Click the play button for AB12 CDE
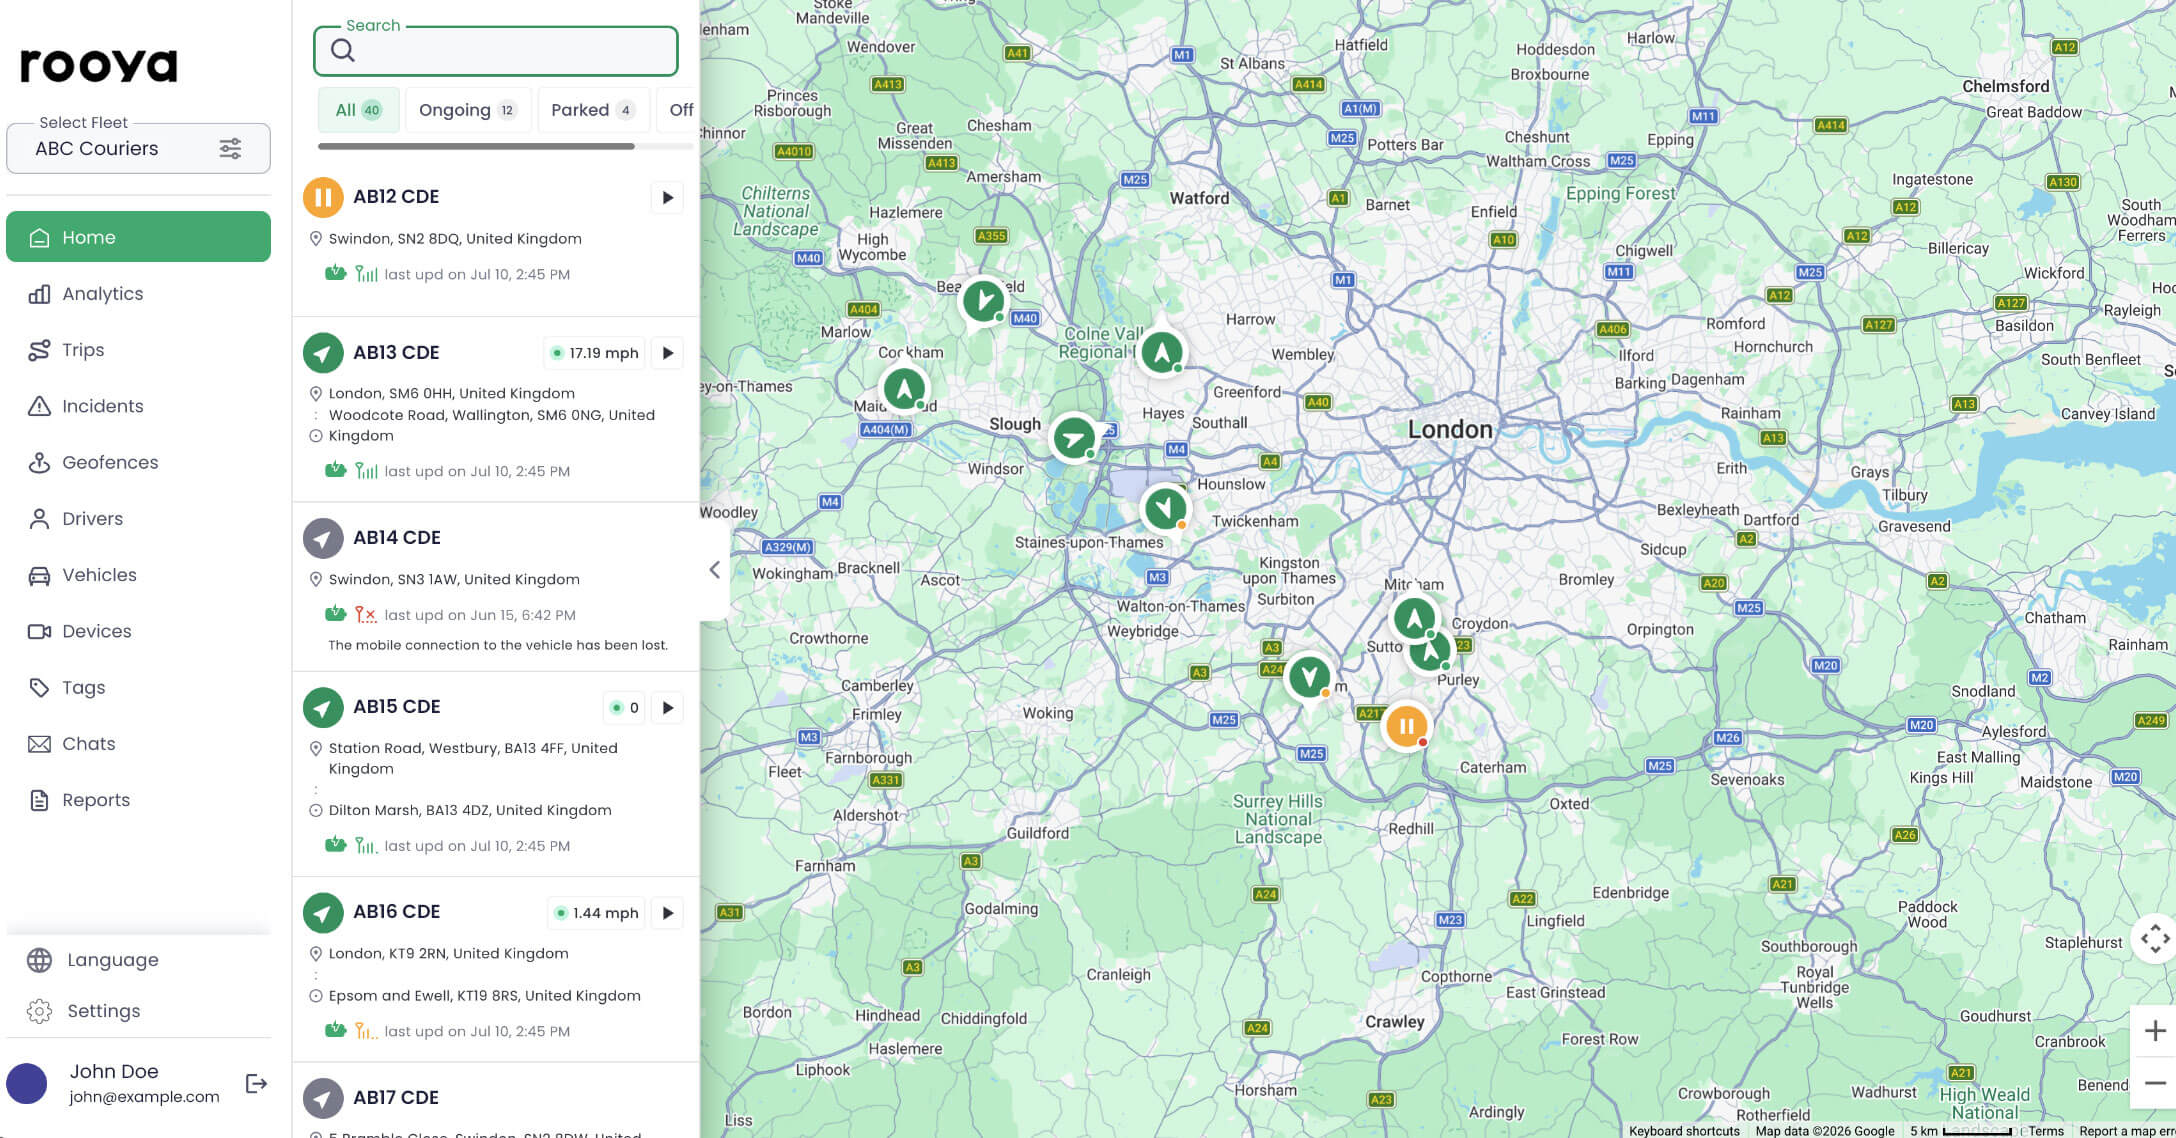This screenshot has width=2176, height=1138. coord(667,198)
